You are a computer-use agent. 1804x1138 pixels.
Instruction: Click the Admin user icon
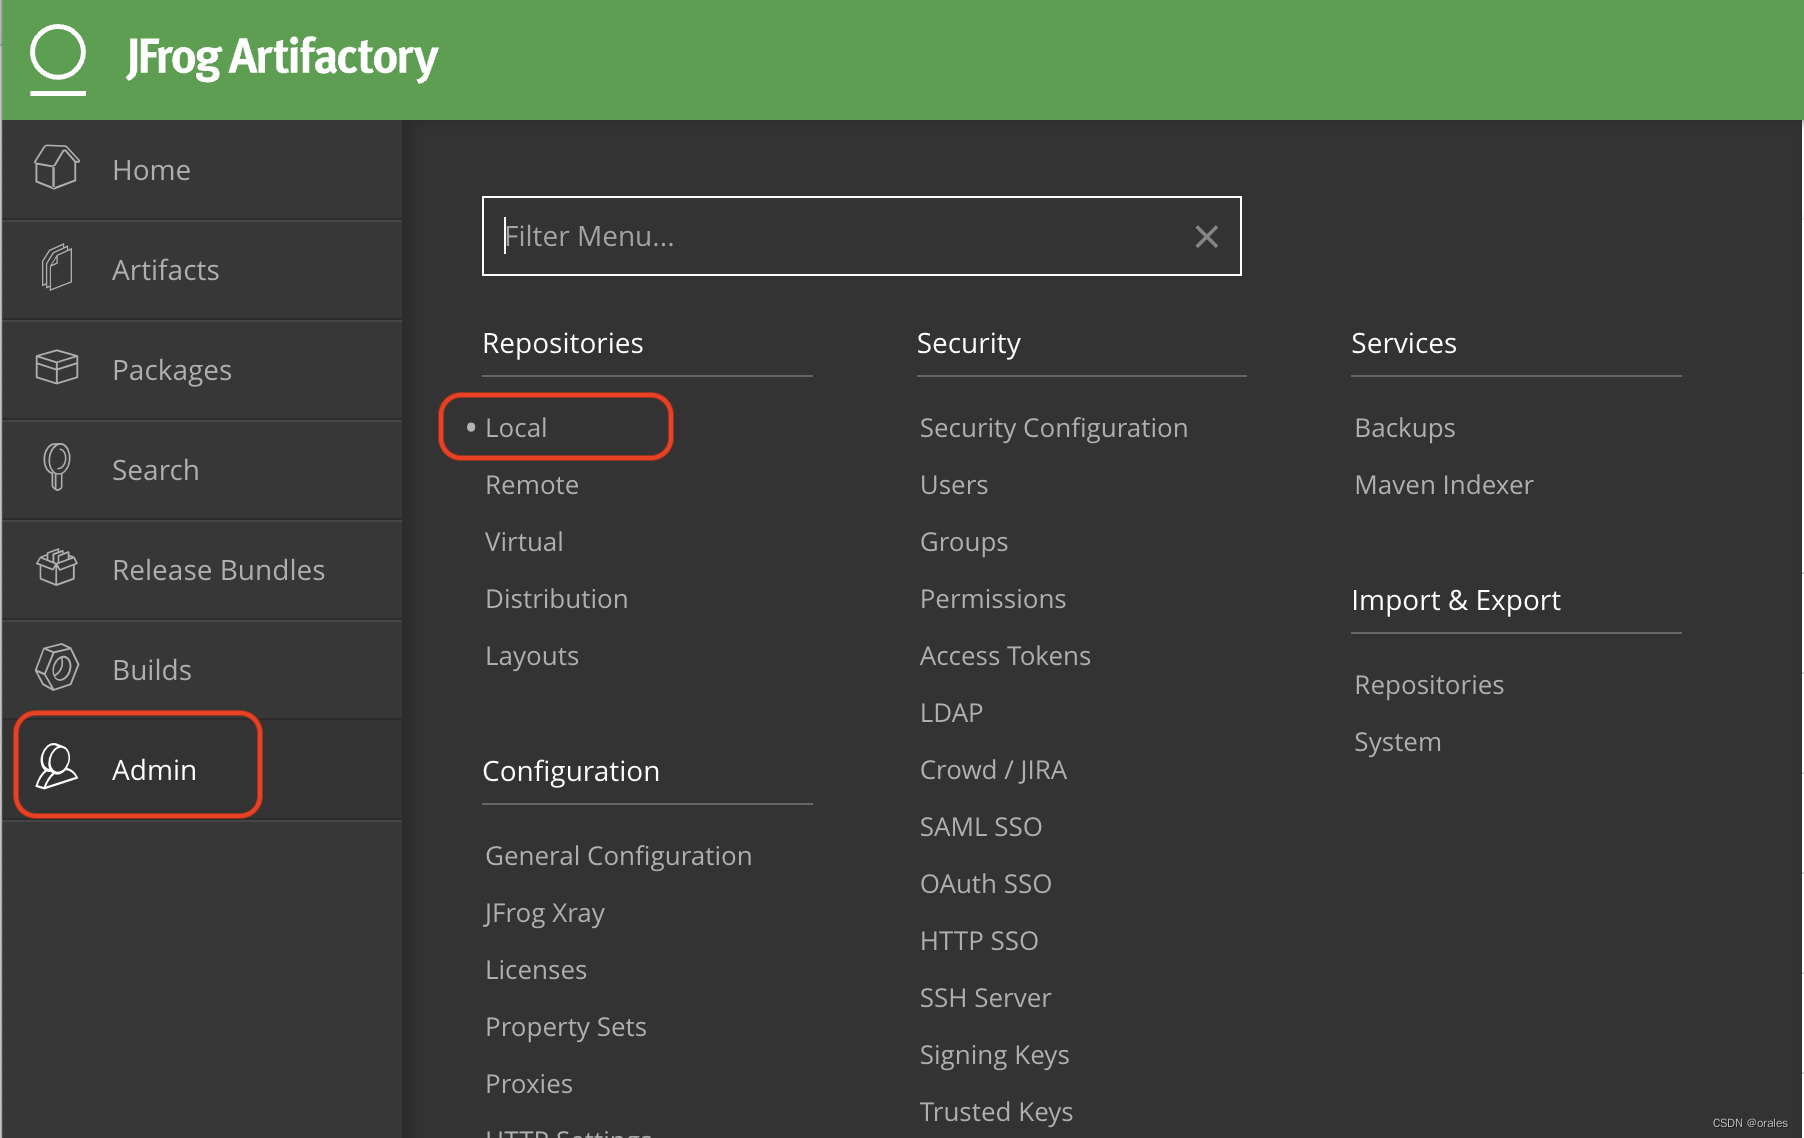(57, 767)
